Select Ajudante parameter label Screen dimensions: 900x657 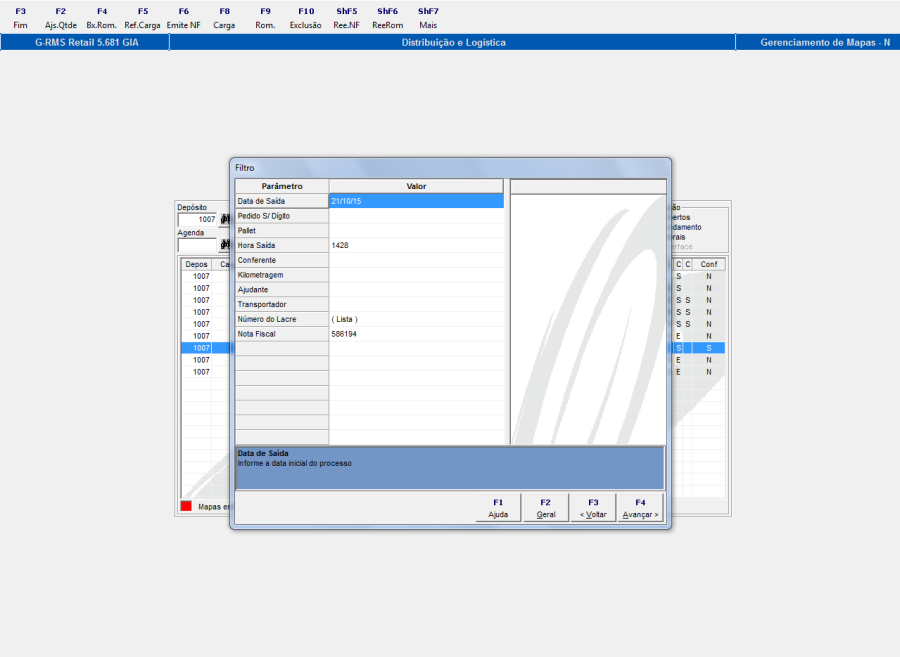point(282,290)
